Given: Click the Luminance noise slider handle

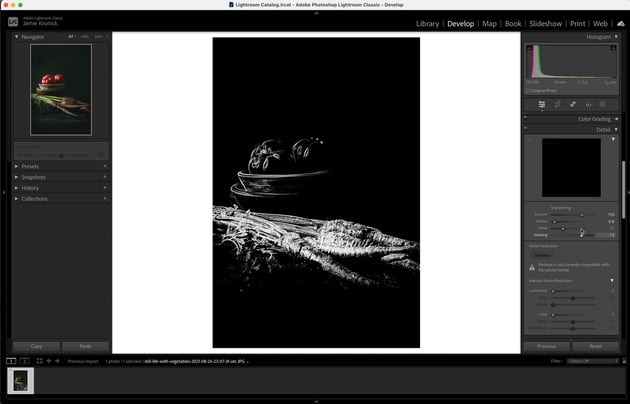Looking at the screenshot, I should click(x=552, y=291).
